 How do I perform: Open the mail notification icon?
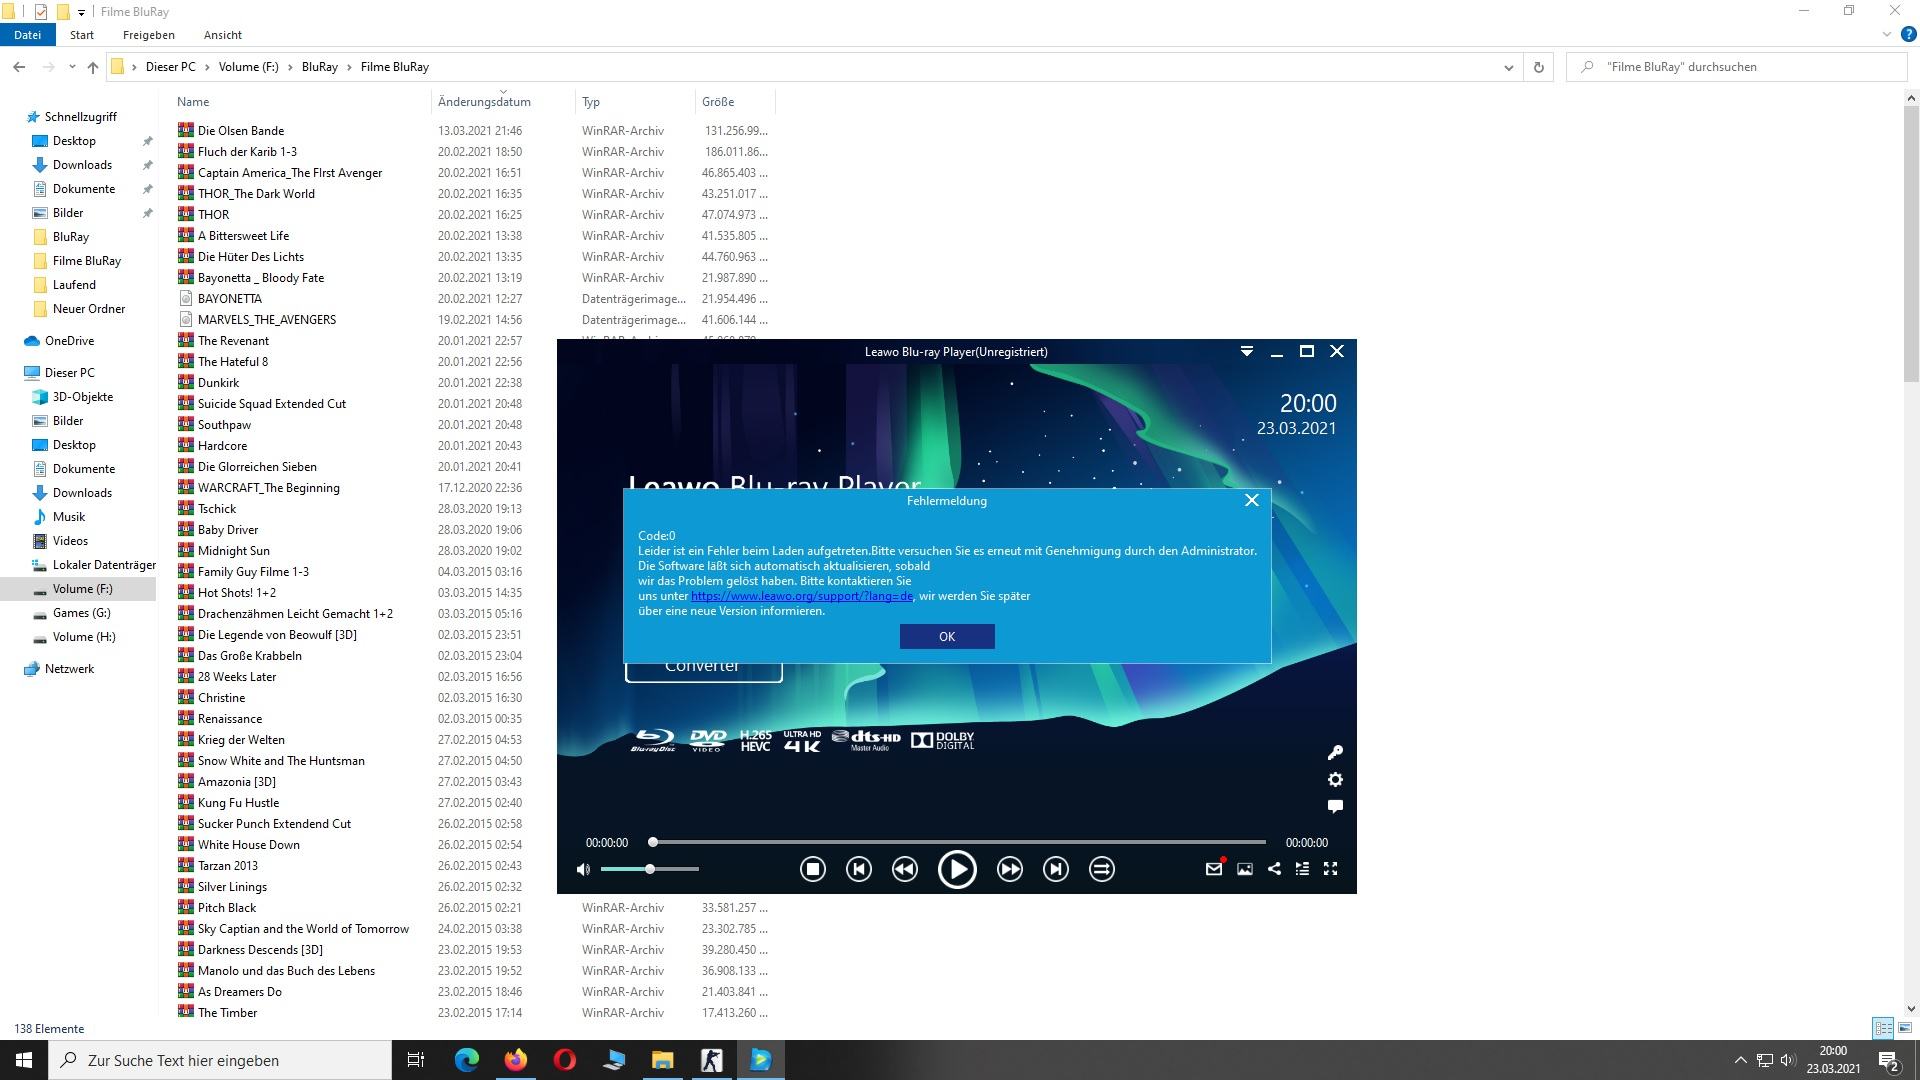click(x=1214, y=869)
